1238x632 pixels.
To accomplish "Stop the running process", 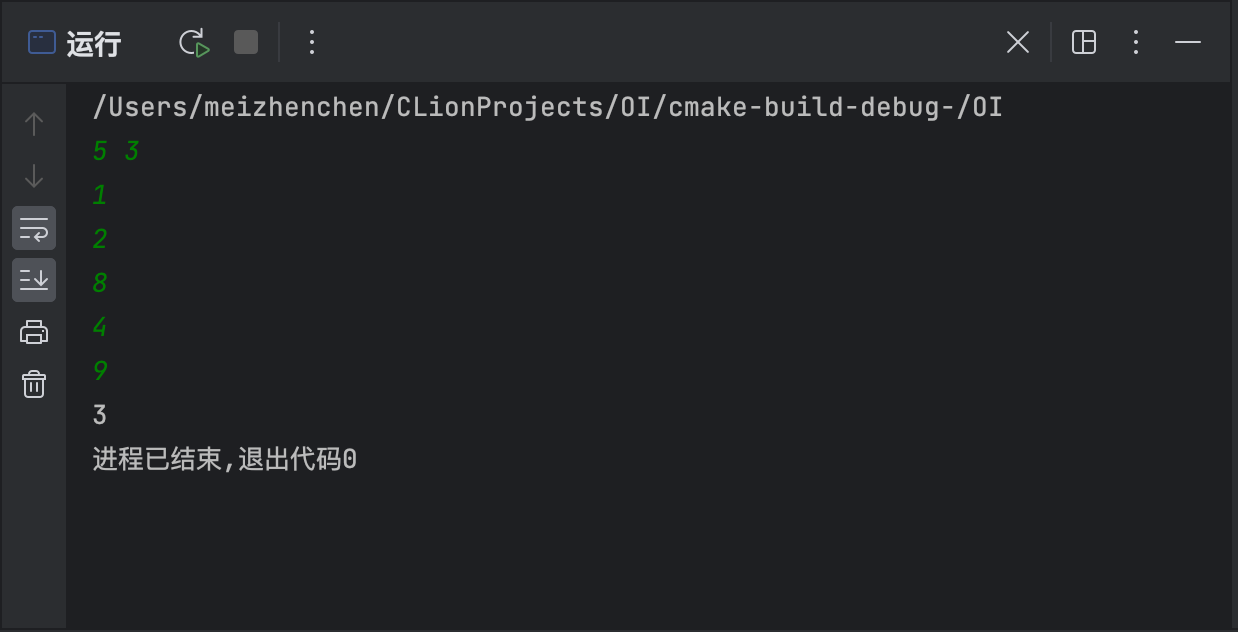I will [246, 42].
